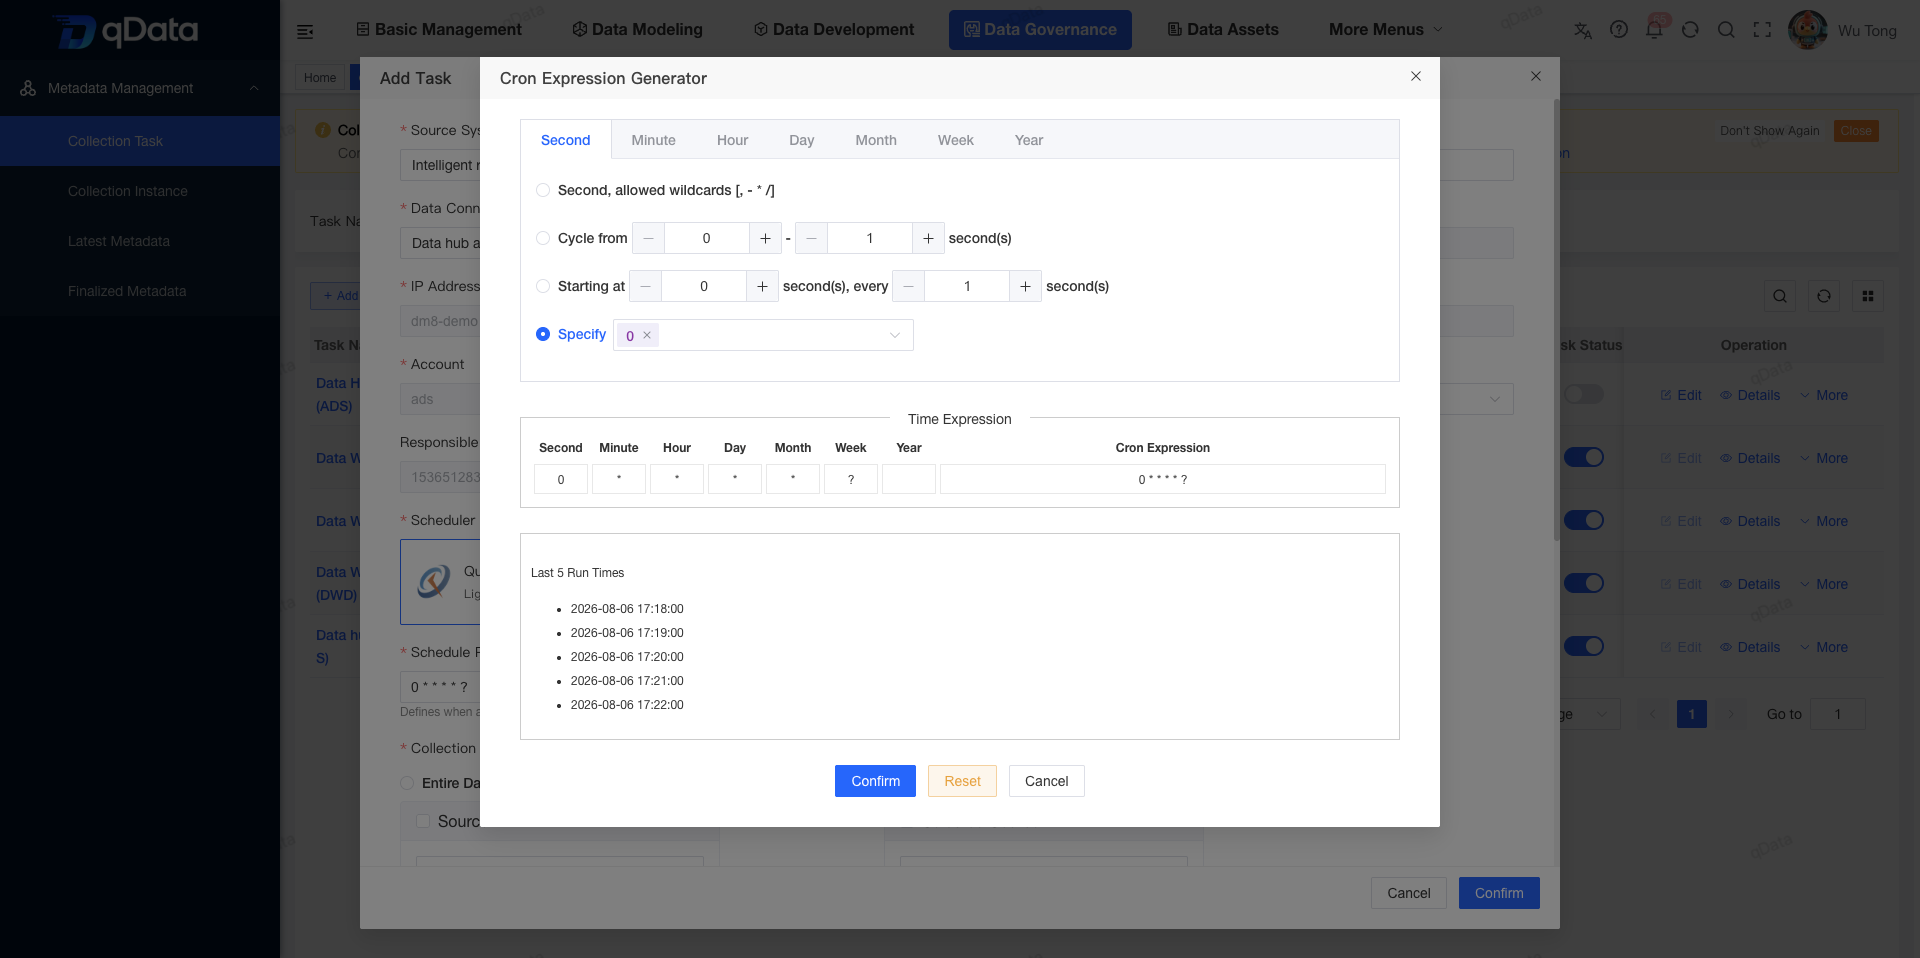Open More options in second table row
The width and height of the screenshot is (1920, 958).
click(1824, 458)
